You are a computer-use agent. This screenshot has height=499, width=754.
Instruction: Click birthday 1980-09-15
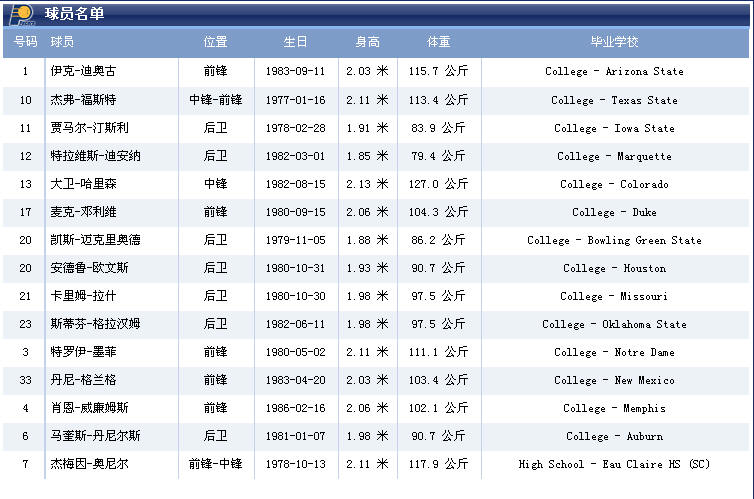(295, 212)
